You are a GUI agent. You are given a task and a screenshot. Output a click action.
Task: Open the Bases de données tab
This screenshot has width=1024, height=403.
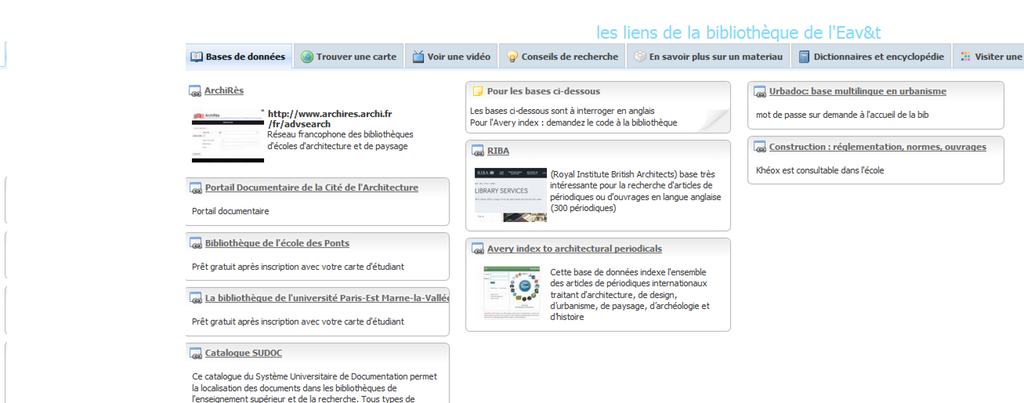point(239,57)
